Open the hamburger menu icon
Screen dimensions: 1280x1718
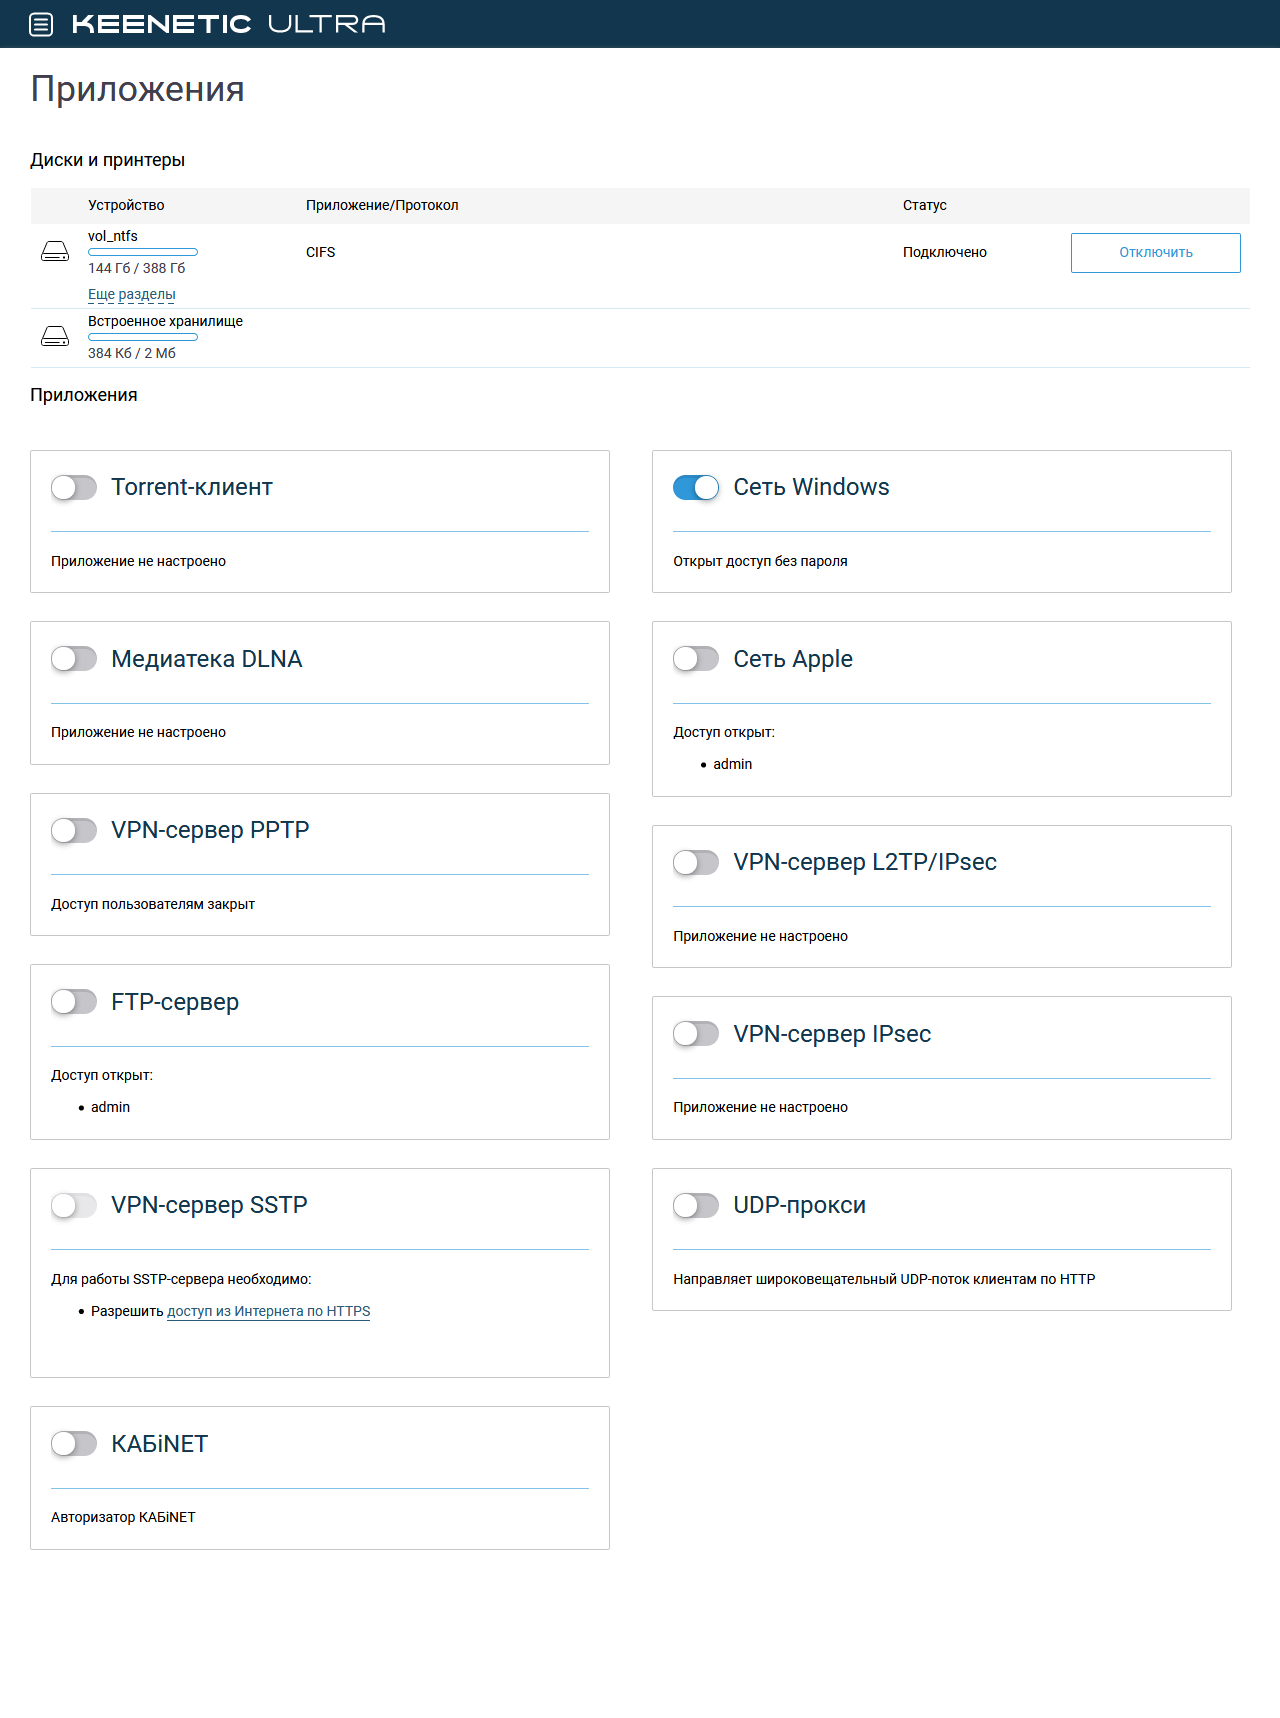pyautogui.click(x=41, y=24)
